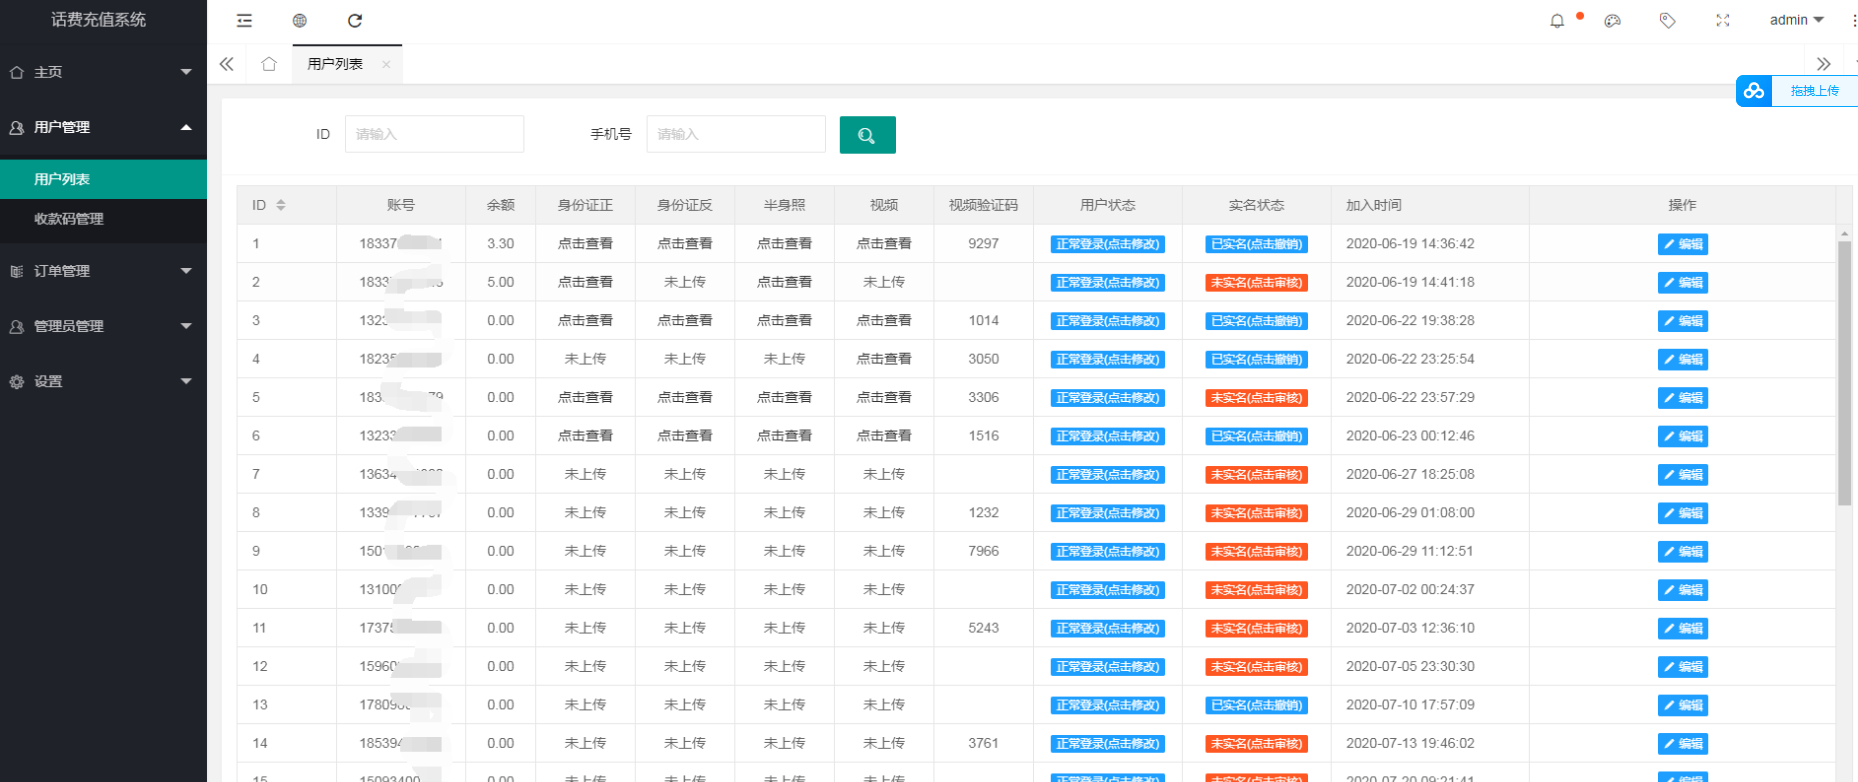Screen dimensions: 1858x782
Task: Go to home tab via house icon
Action: 269,64
